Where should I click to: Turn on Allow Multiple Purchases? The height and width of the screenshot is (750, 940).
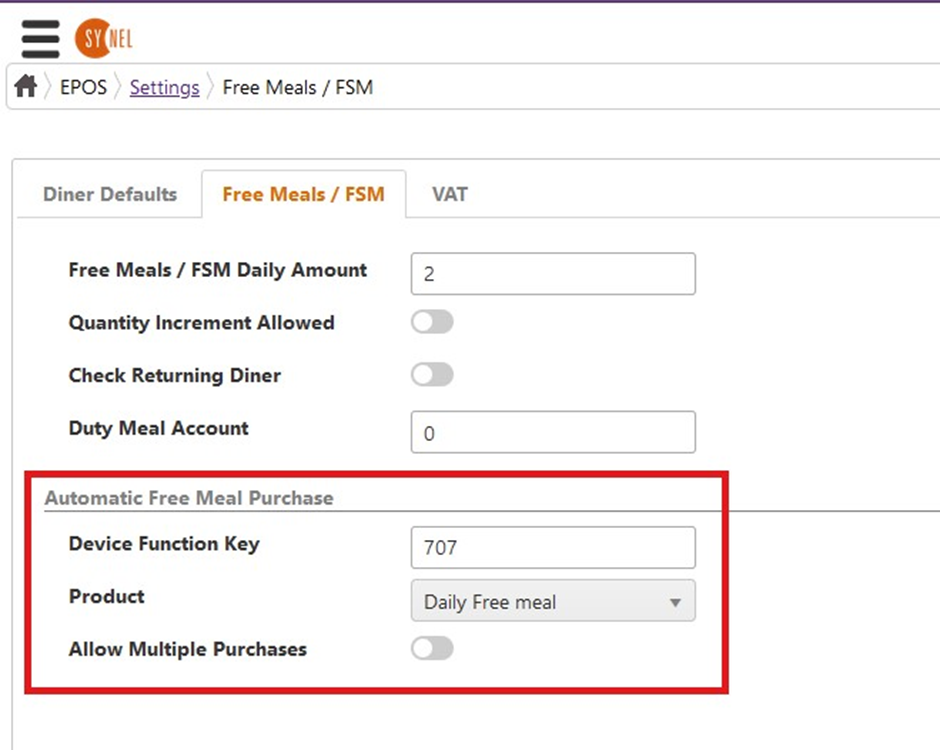[x=432, y=649]
